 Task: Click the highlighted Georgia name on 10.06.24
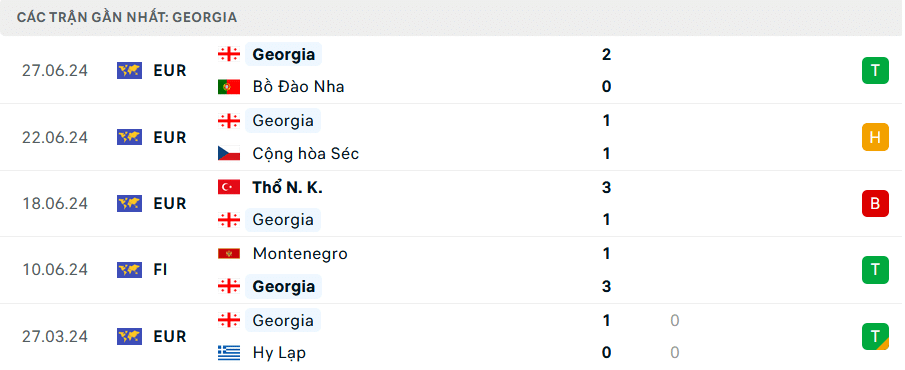pos(283,286)
